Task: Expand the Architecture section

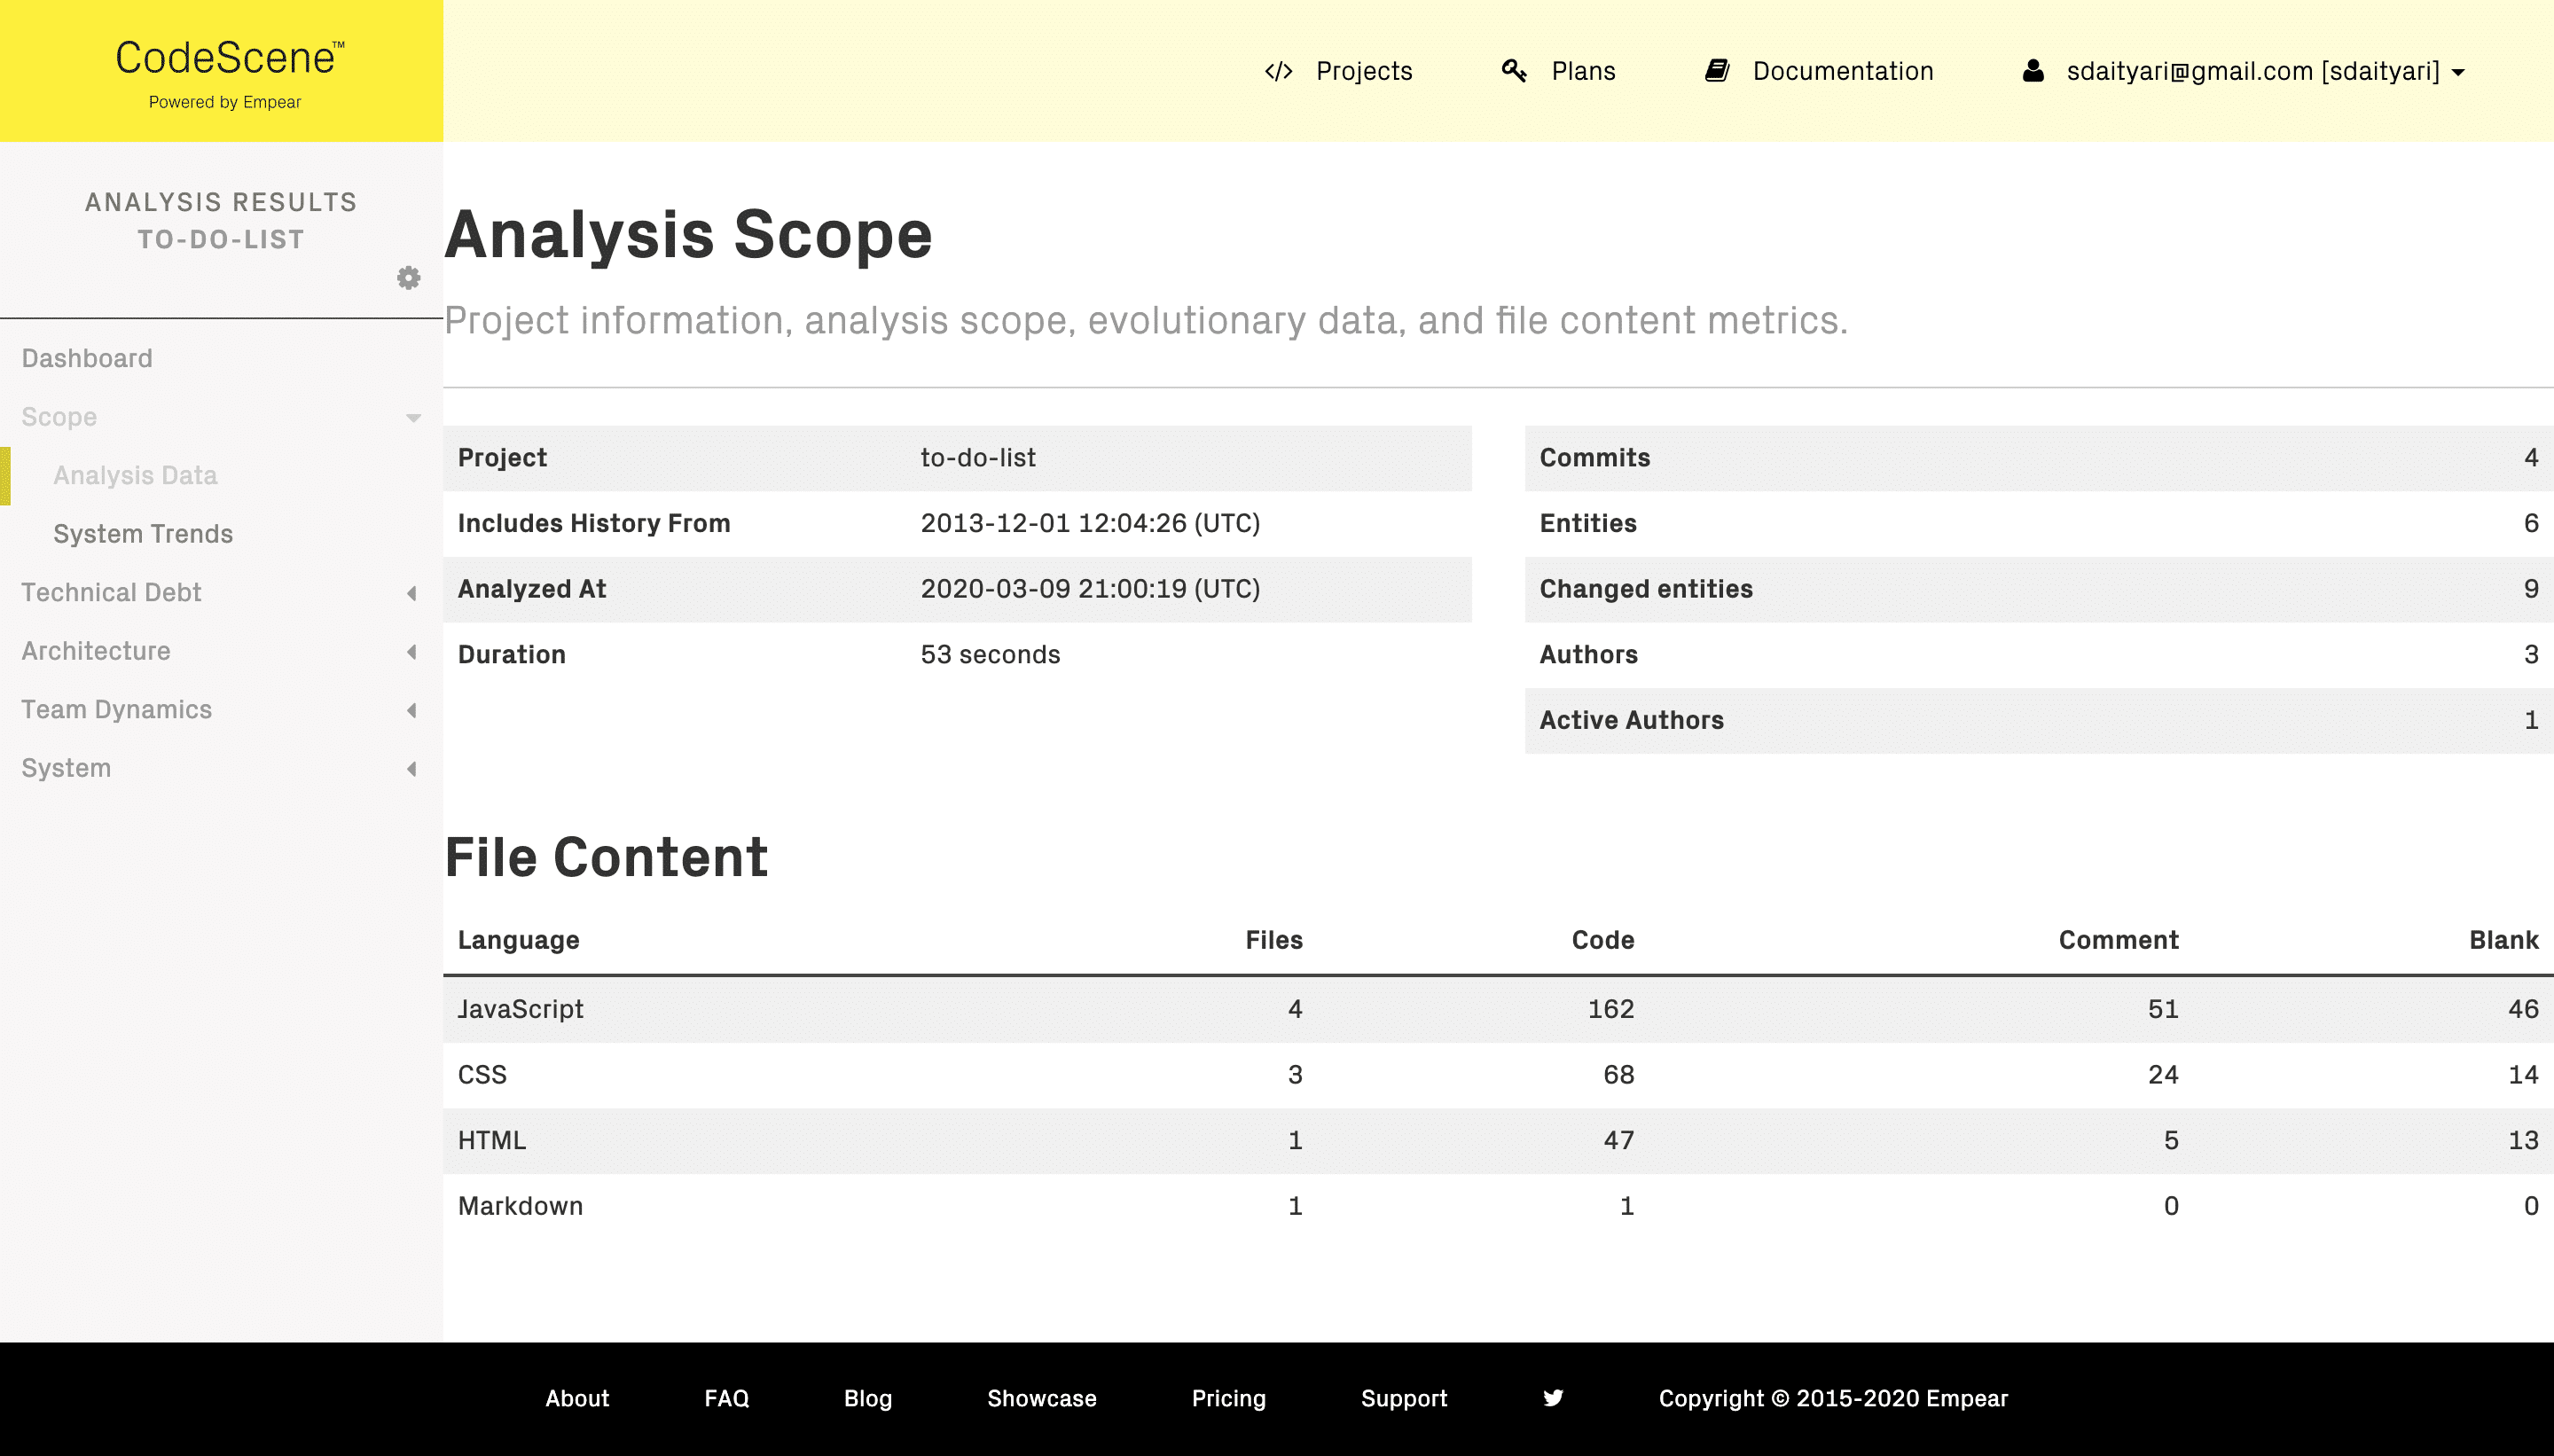Action: [x=95, y=649]
